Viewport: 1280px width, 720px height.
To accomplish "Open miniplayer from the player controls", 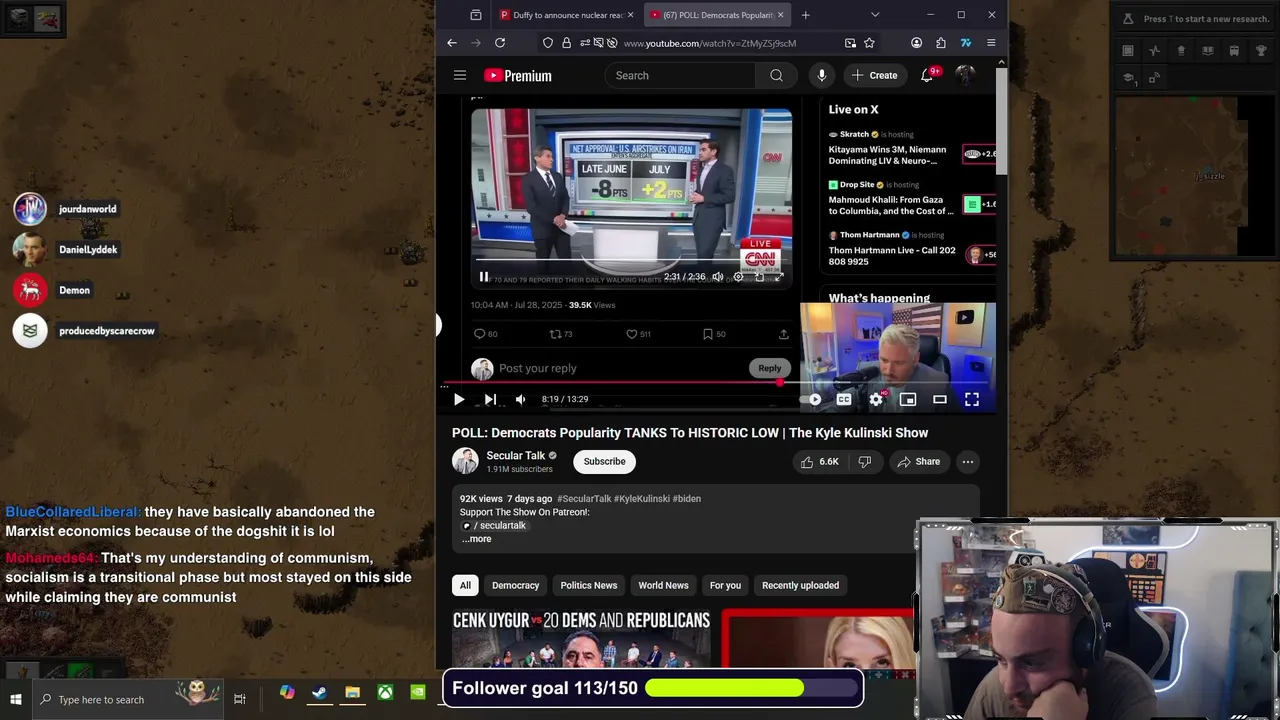I will click(908, 399).
